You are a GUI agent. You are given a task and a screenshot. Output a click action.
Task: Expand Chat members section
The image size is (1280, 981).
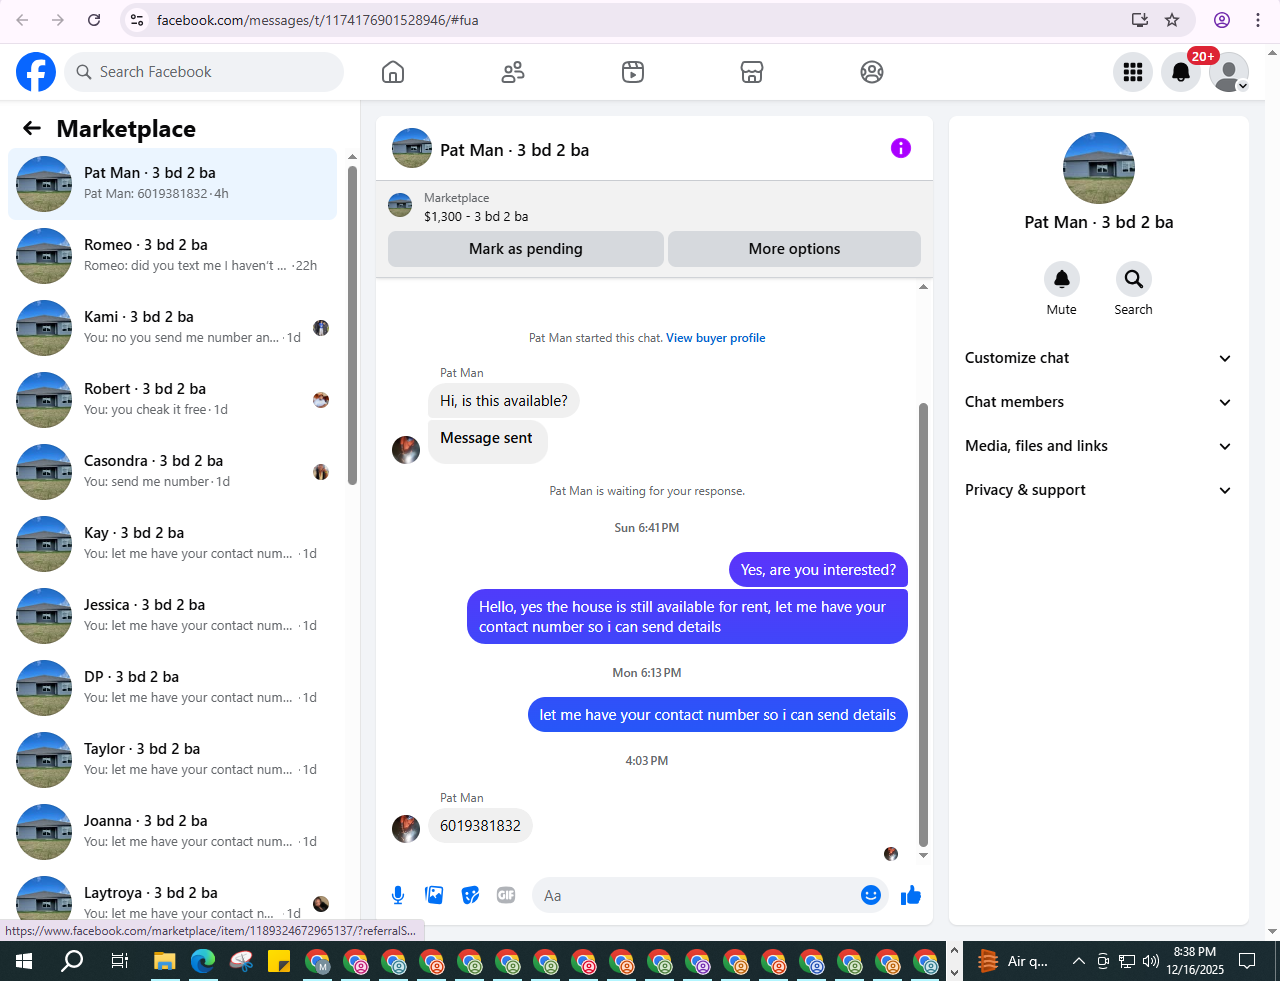[x=1098, y=402]
